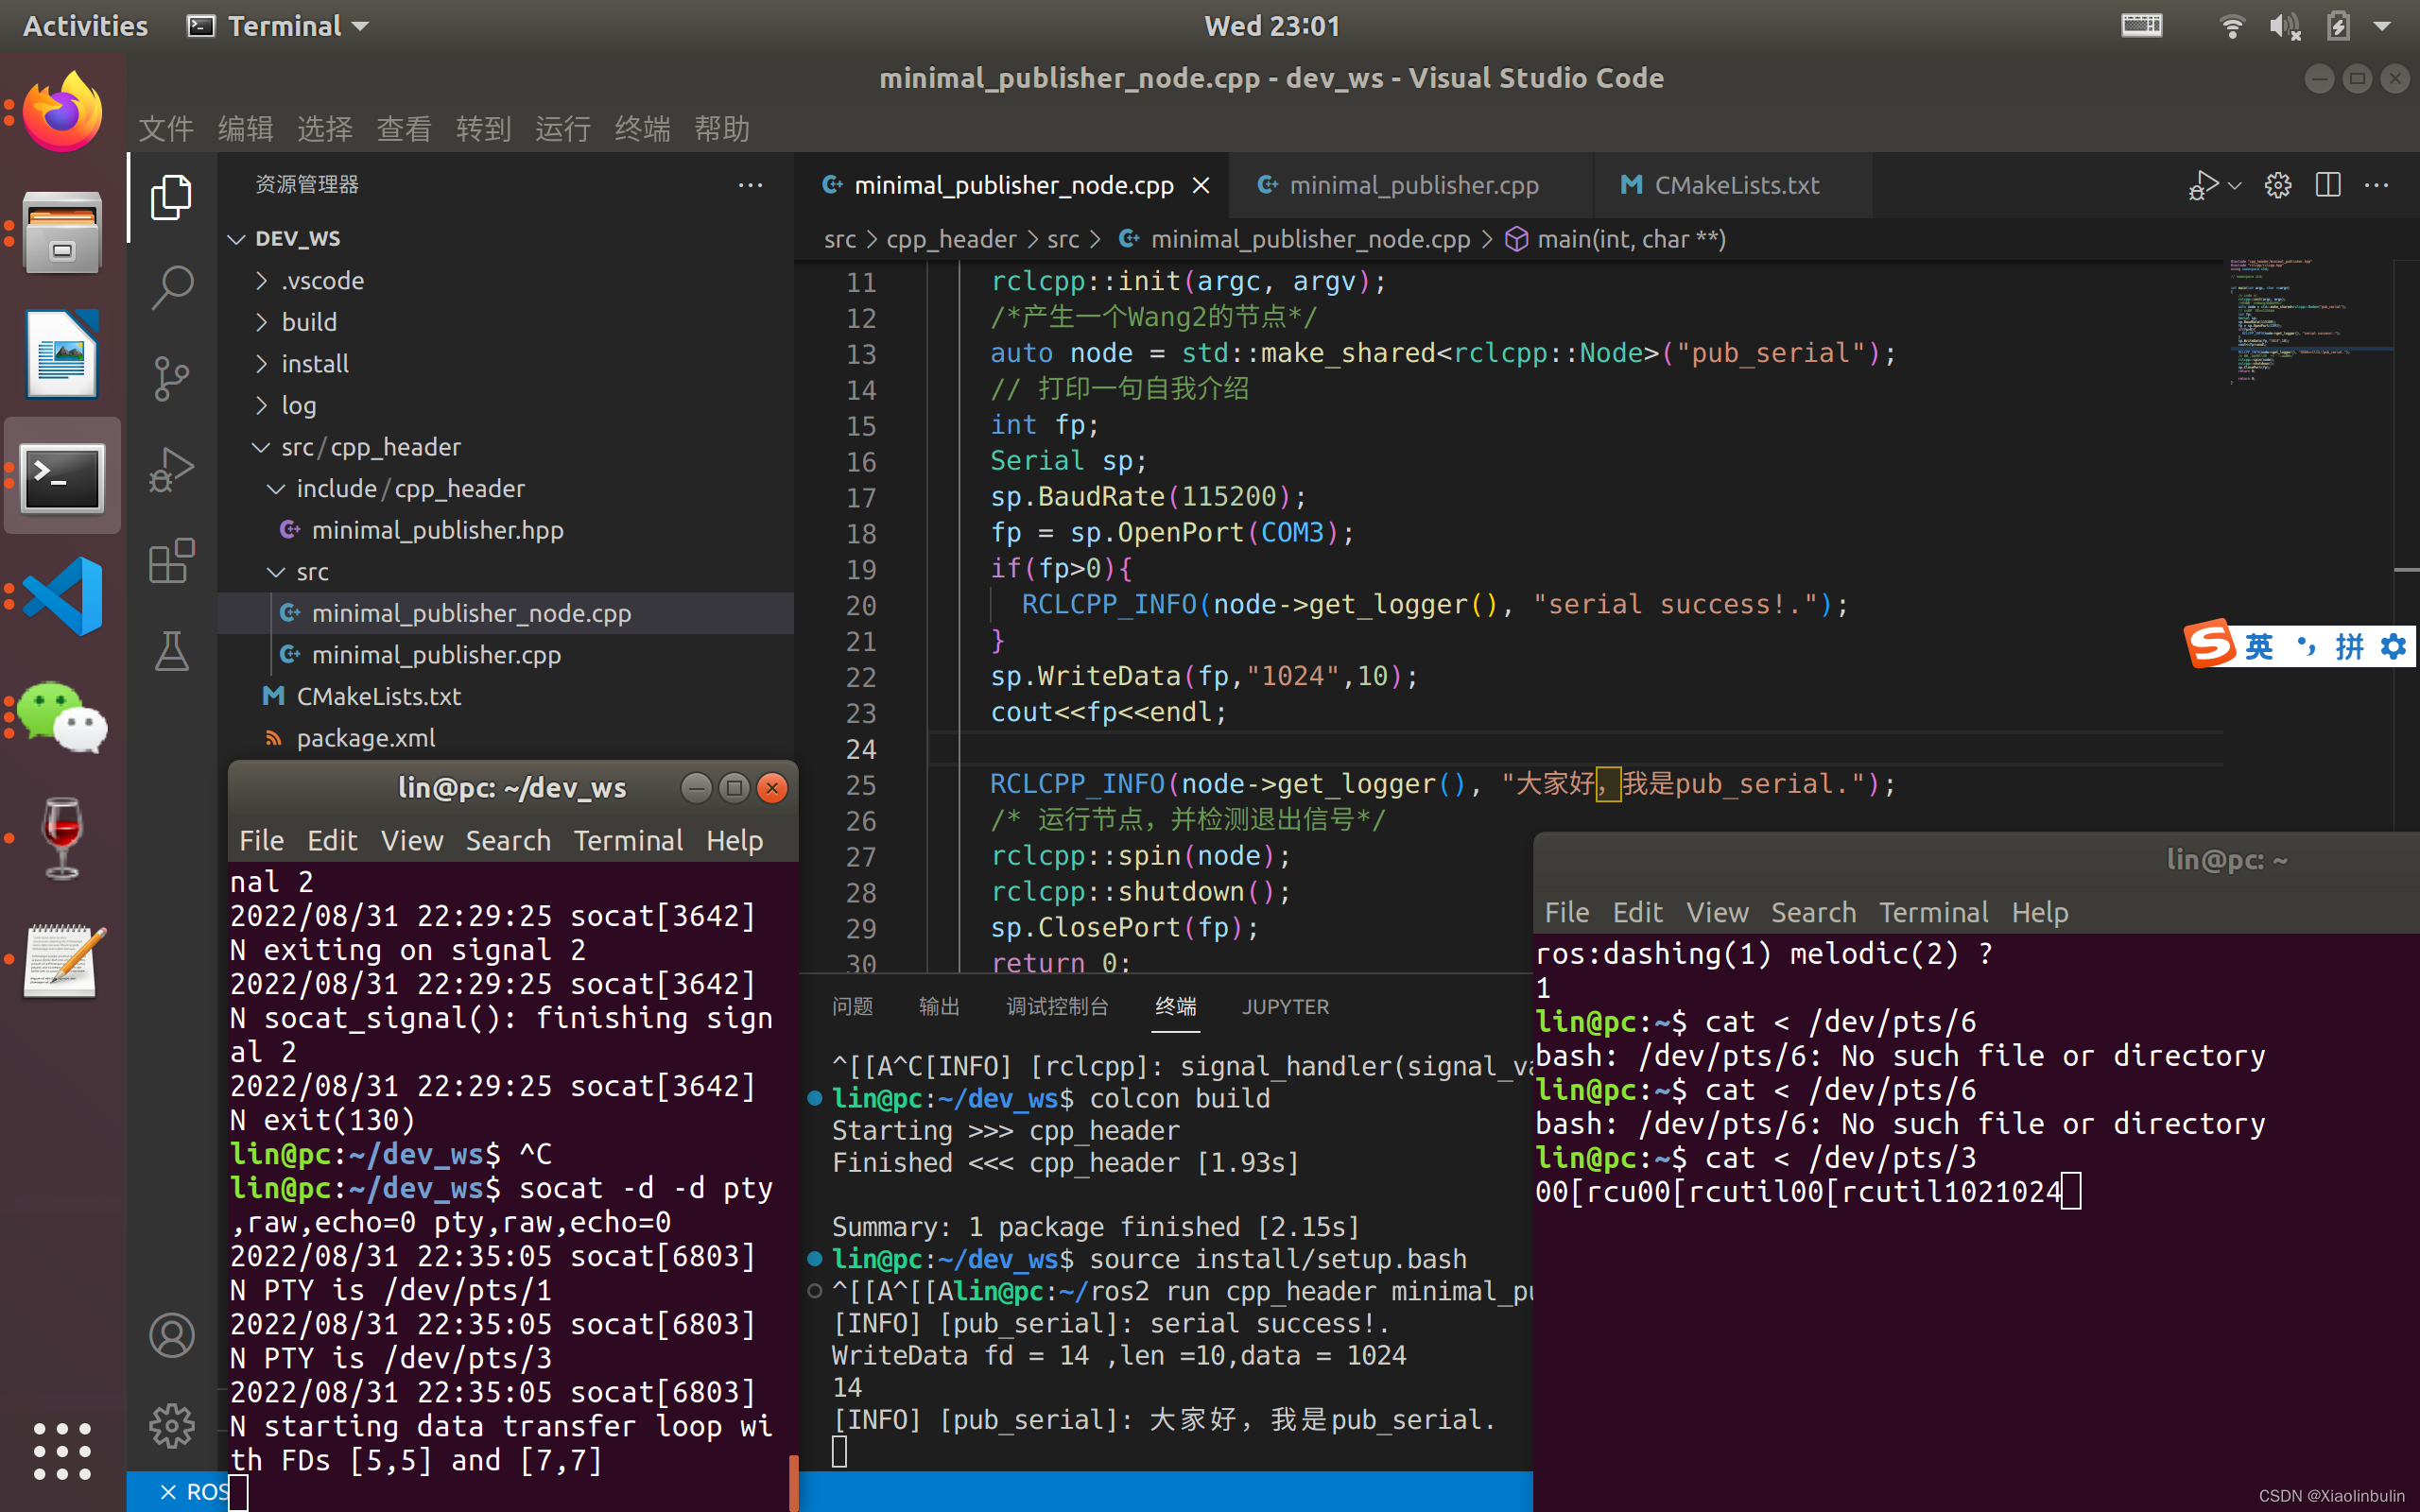
Task: Open editor More Actions ellipsis
Action: pyautogui.click(x=2377, y=185)
